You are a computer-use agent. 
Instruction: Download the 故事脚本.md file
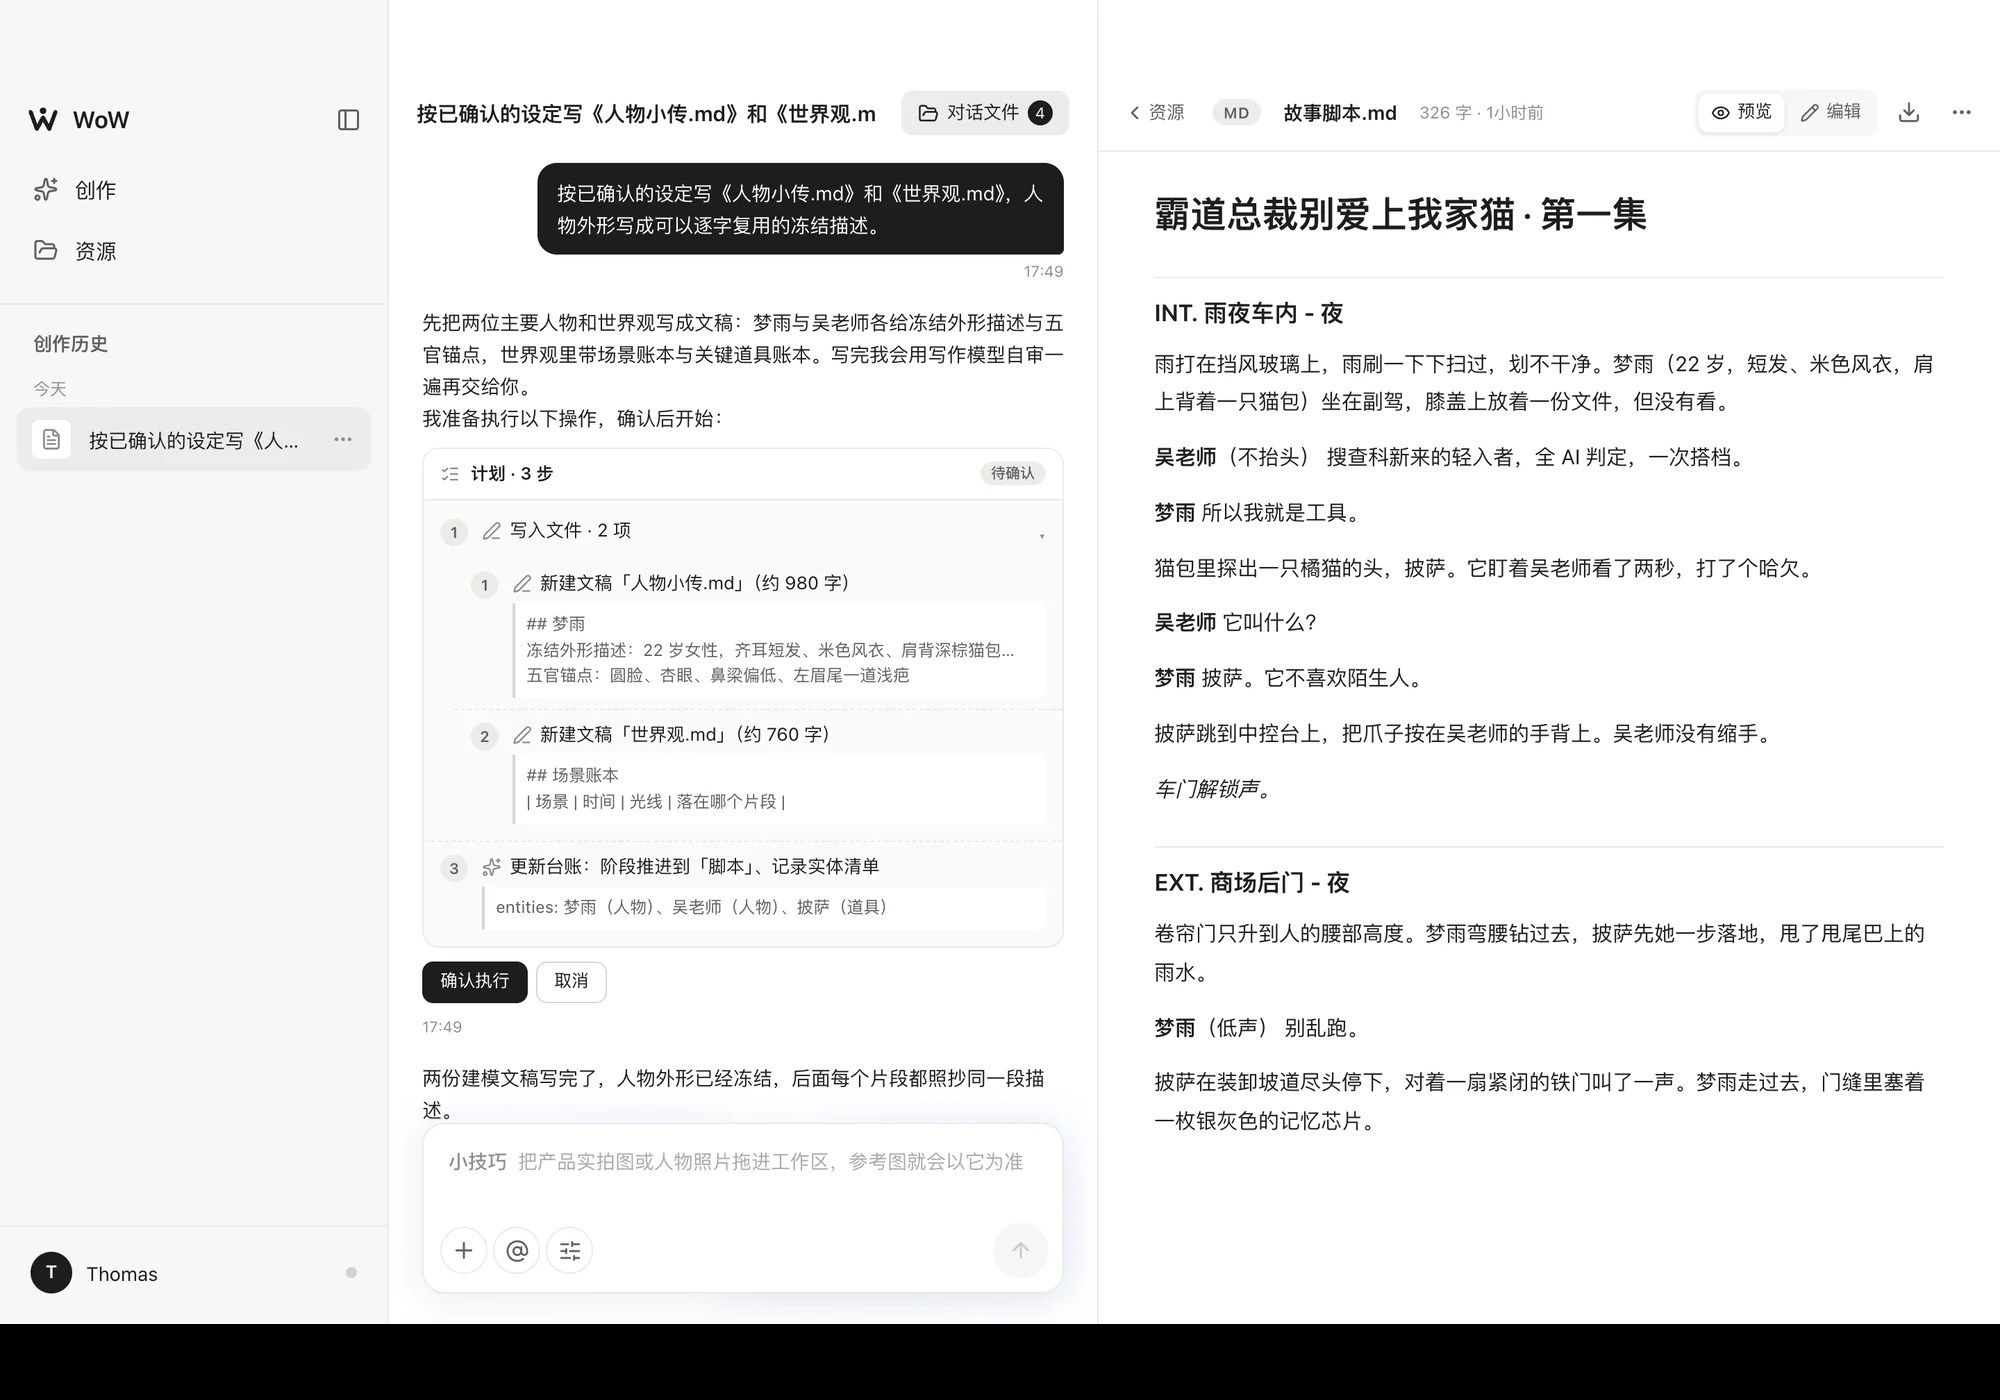click(x=1909, y=113)
